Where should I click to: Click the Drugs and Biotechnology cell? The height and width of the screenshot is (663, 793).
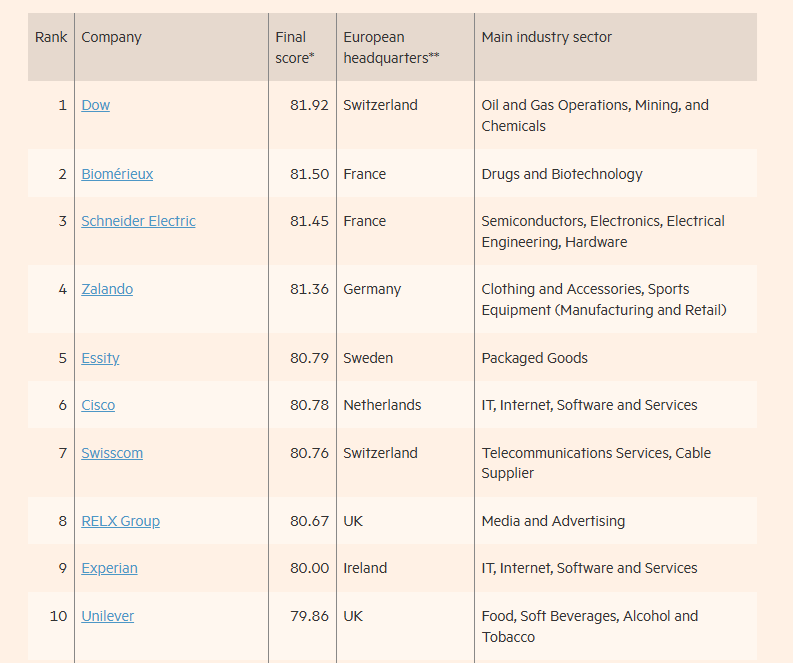tap(562, 174)
